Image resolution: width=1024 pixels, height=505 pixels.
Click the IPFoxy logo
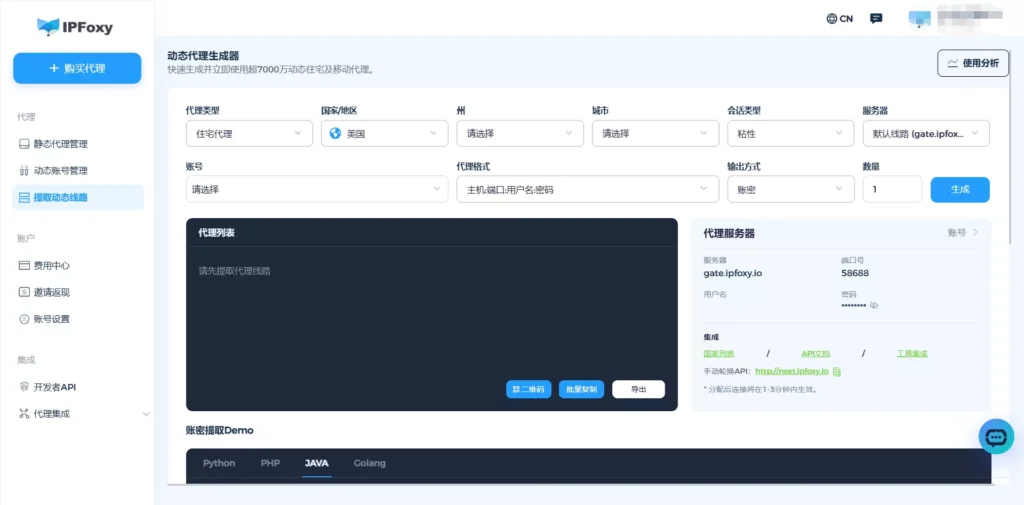coord(75,27)
